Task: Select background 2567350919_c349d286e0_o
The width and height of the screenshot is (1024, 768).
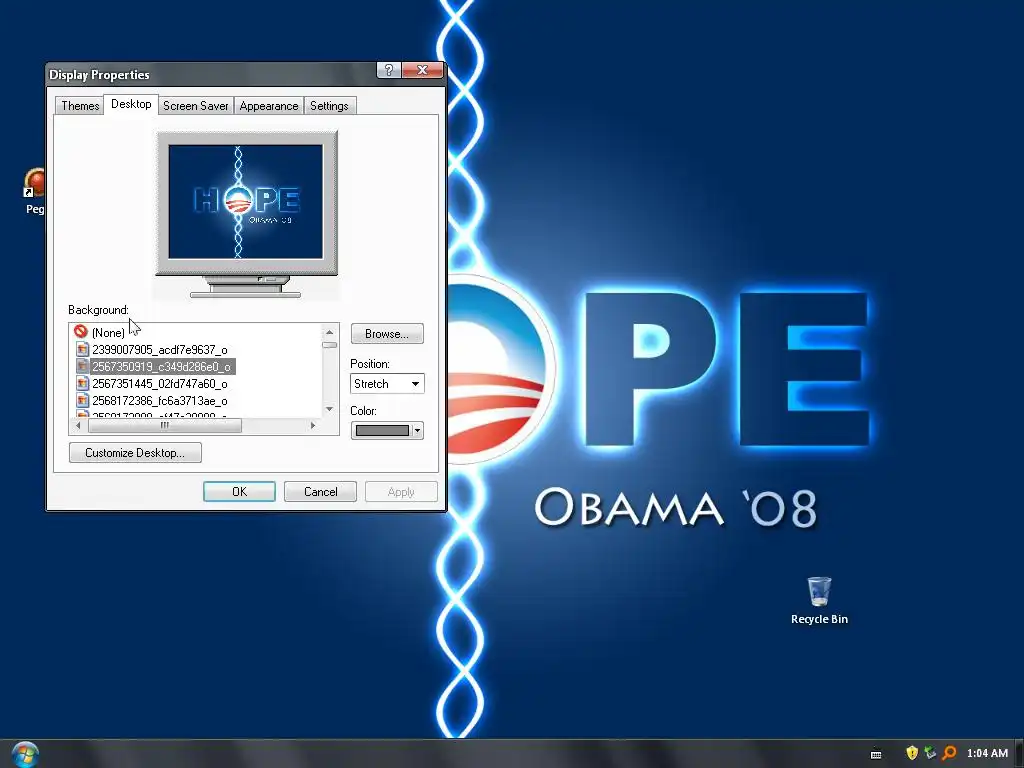Action: (161, 367)
